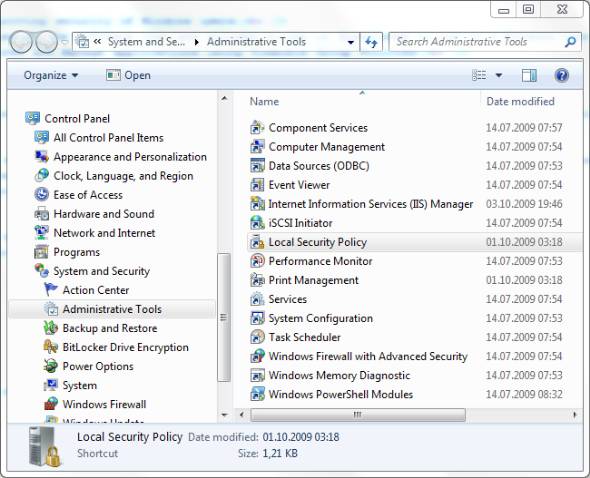Click the Action Center flag icon
Viewport: 590px width, 478px height.
click(50, 290)
